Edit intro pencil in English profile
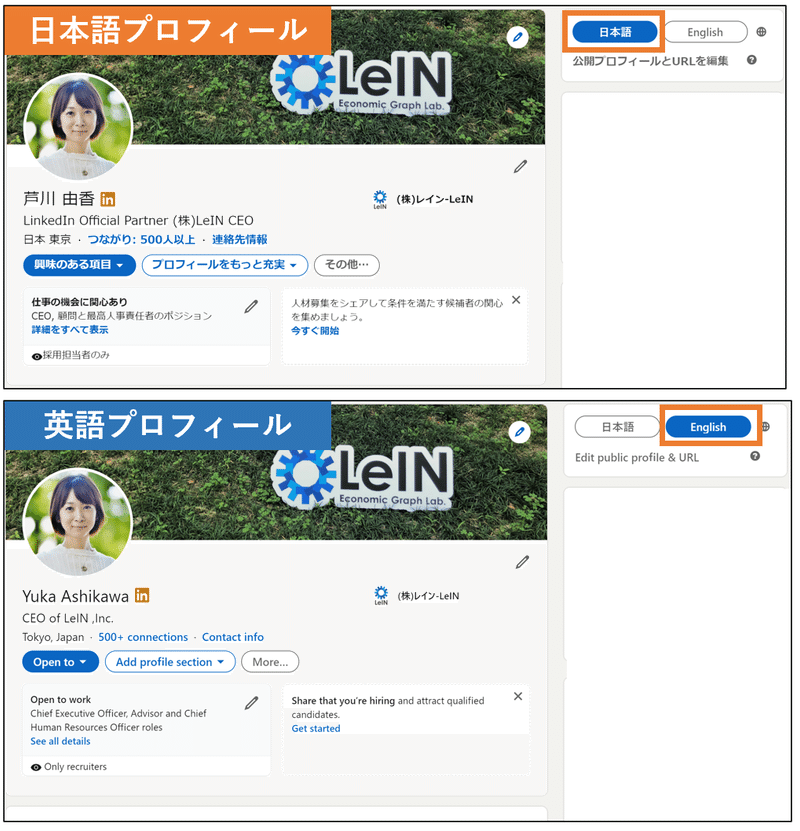The width and height of the screenshot is (800, 831). [522, 562]
